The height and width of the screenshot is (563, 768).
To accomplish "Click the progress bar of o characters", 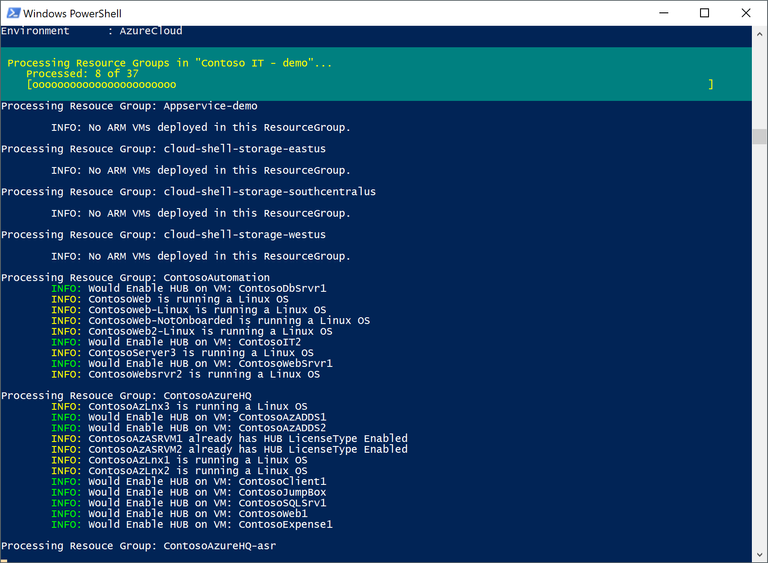I will [x=370, y=85].
